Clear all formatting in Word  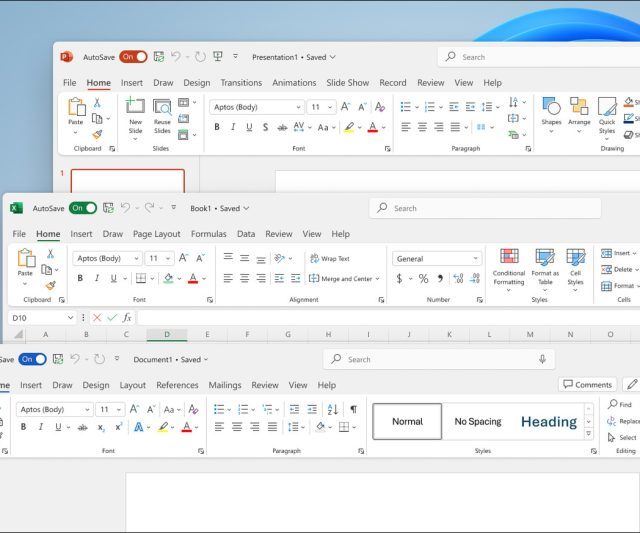[x=193, y=409]
